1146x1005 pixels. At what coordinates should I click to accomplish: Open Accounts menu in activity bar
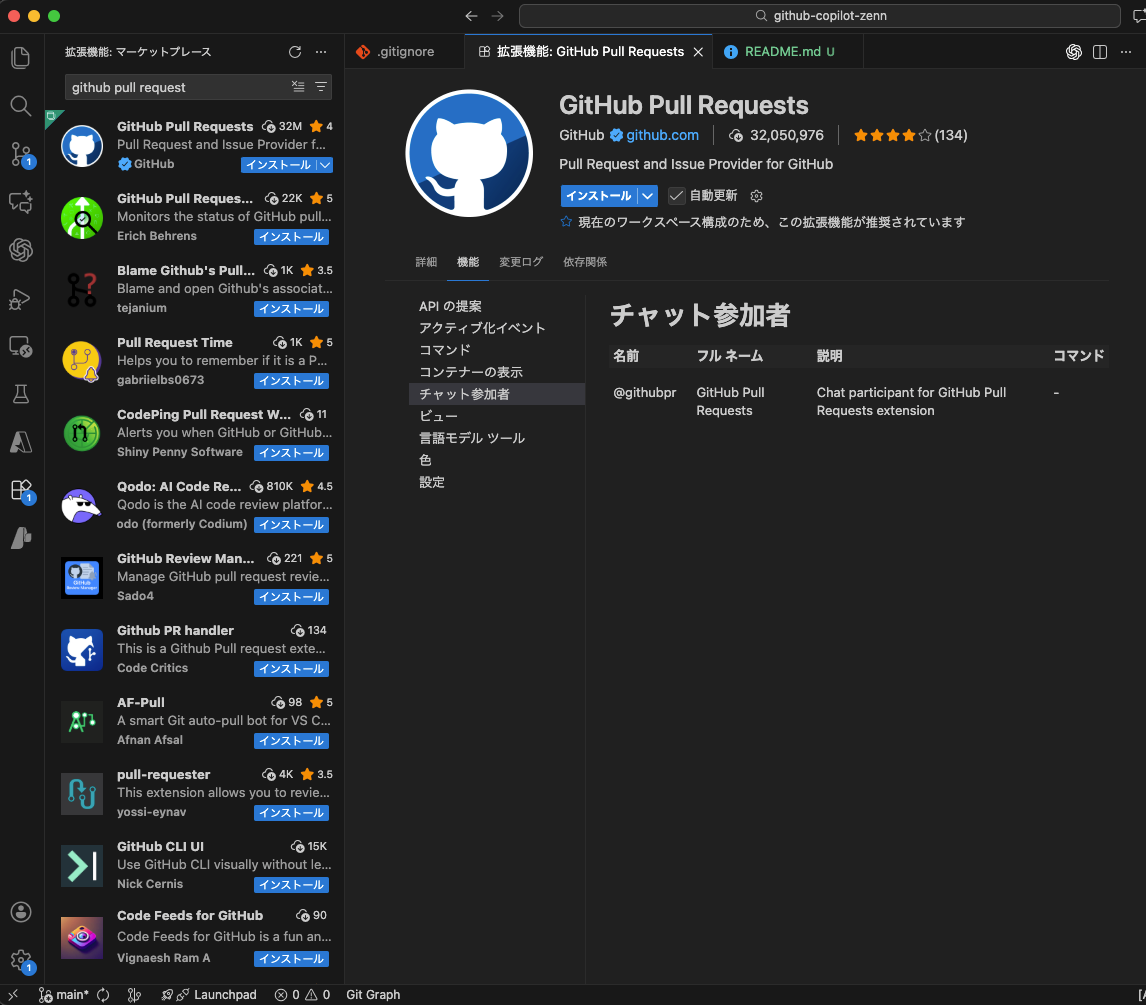click(21, 911)
